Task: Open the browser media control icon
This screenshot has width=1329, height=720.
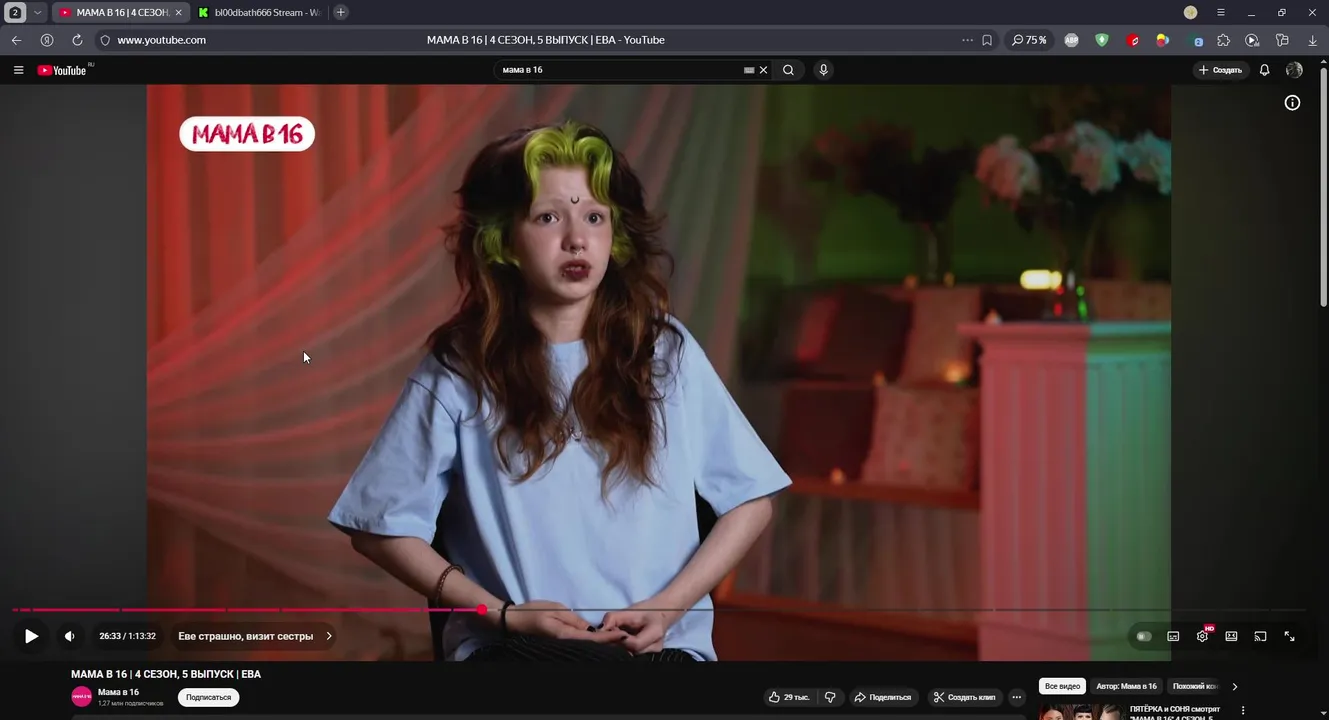Action: pos(1252,40)
